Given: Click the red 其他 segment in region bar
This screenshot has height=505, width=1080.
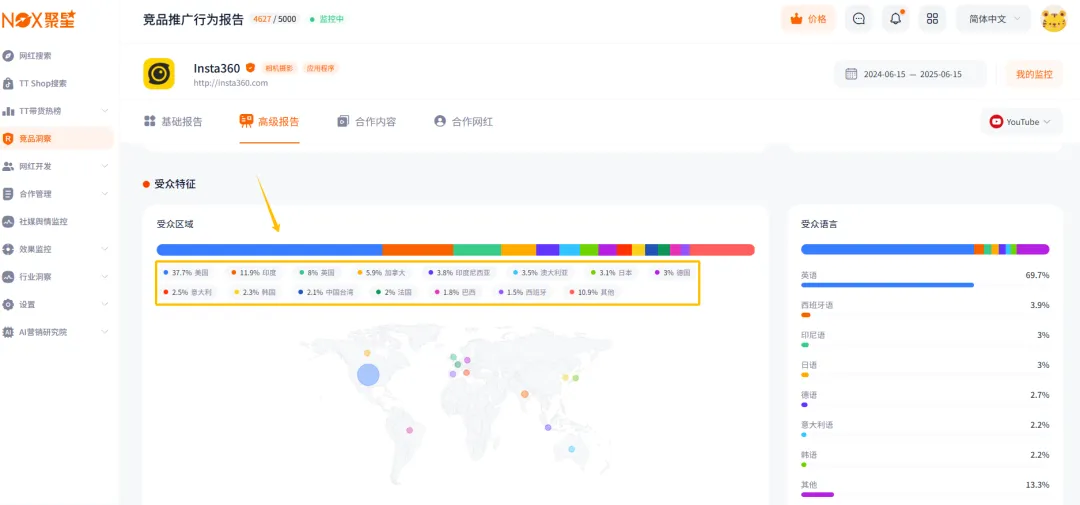Looking at the screenshot, I should [722, 249].
